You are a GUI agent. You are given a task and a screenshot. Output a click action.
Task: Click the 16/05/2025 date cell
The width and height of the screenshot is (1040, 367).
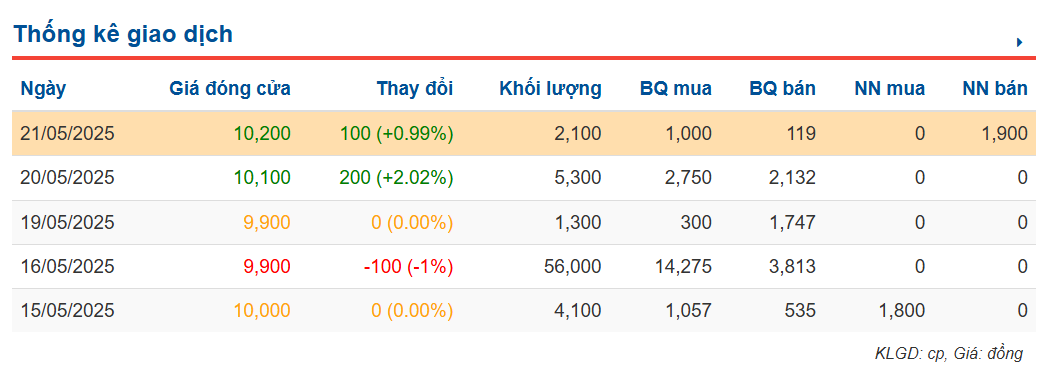[68, 267]
